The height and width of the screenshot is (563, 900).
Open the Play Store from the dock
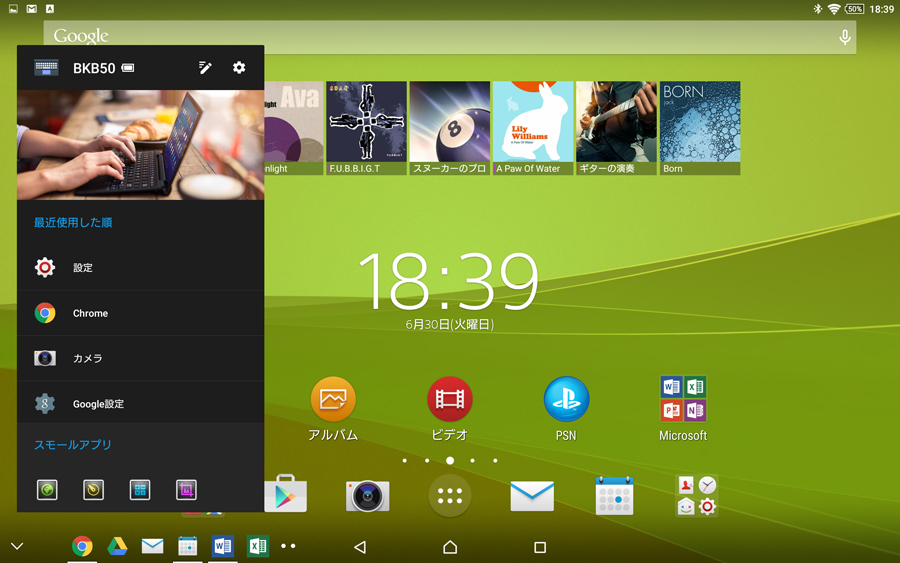click(286, 496)
